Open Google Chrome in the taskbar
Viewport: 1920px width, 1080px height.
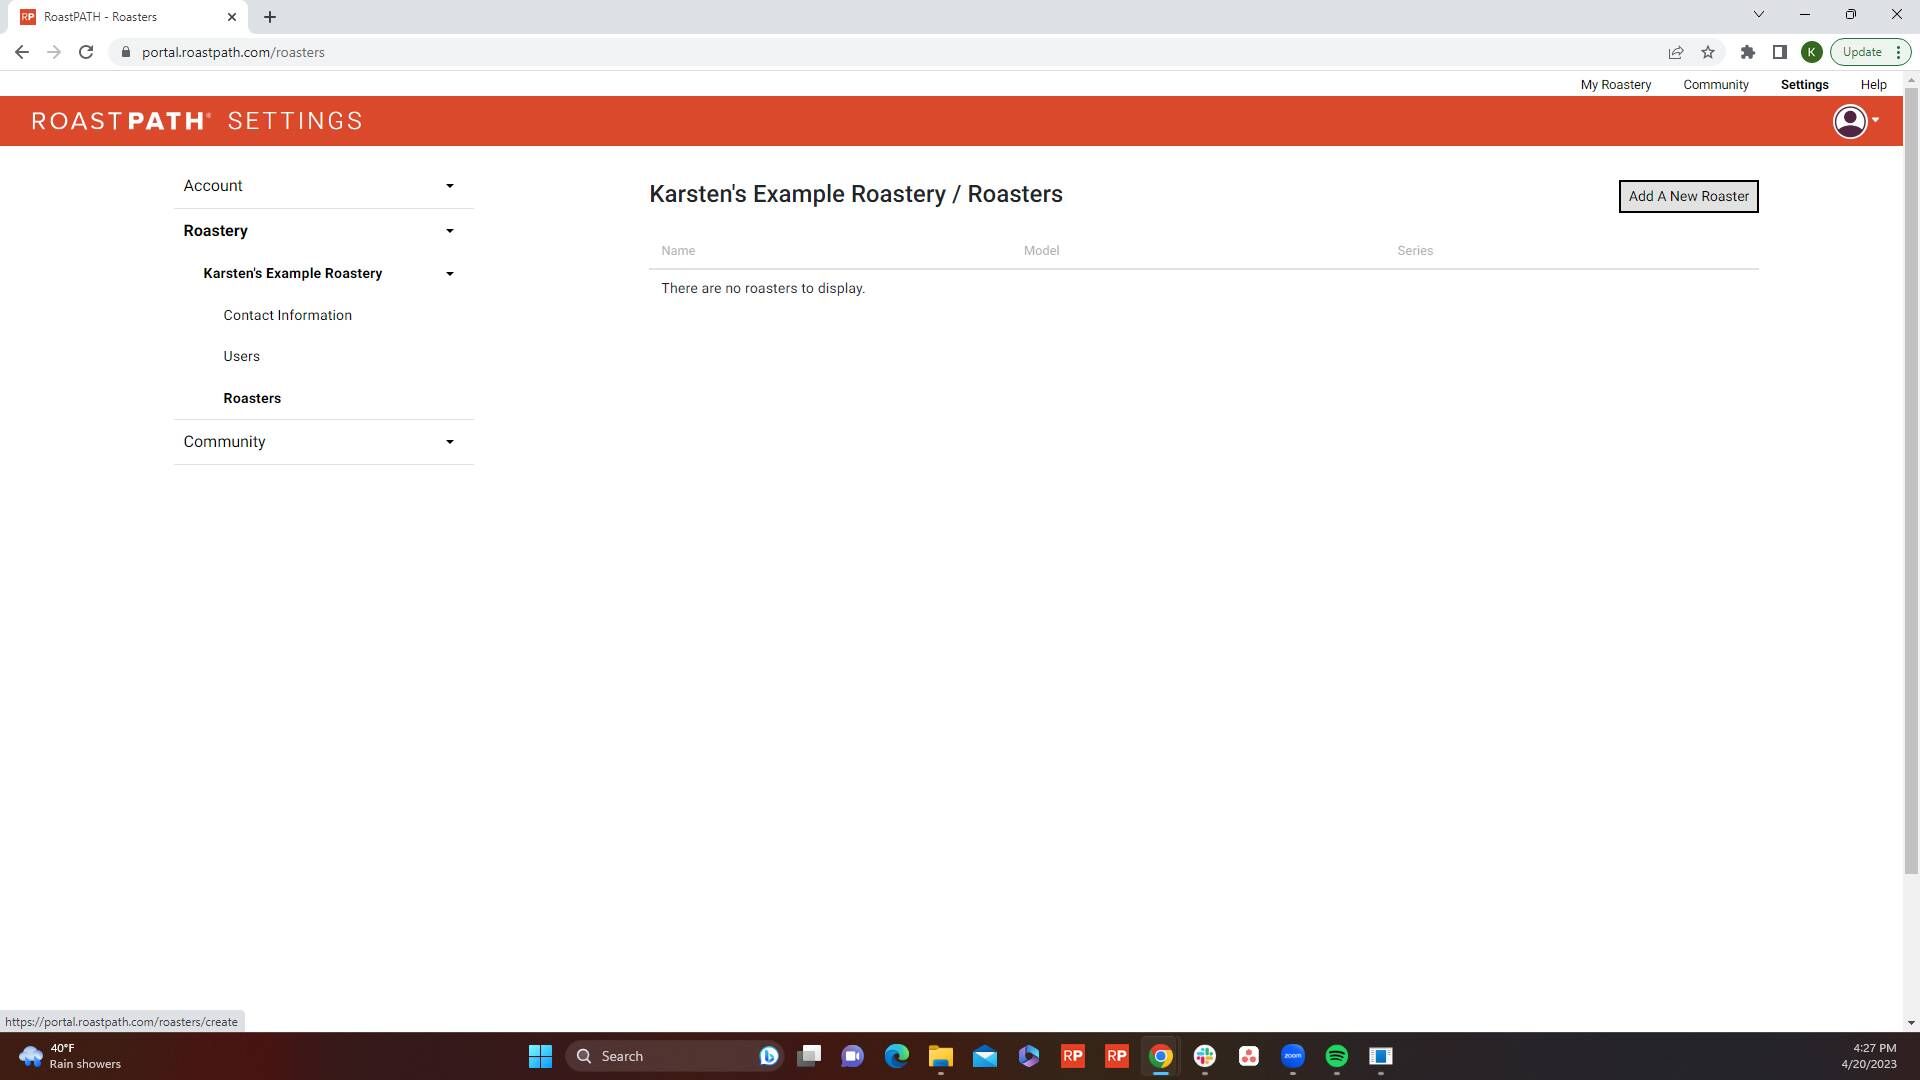point(1161,1056)
